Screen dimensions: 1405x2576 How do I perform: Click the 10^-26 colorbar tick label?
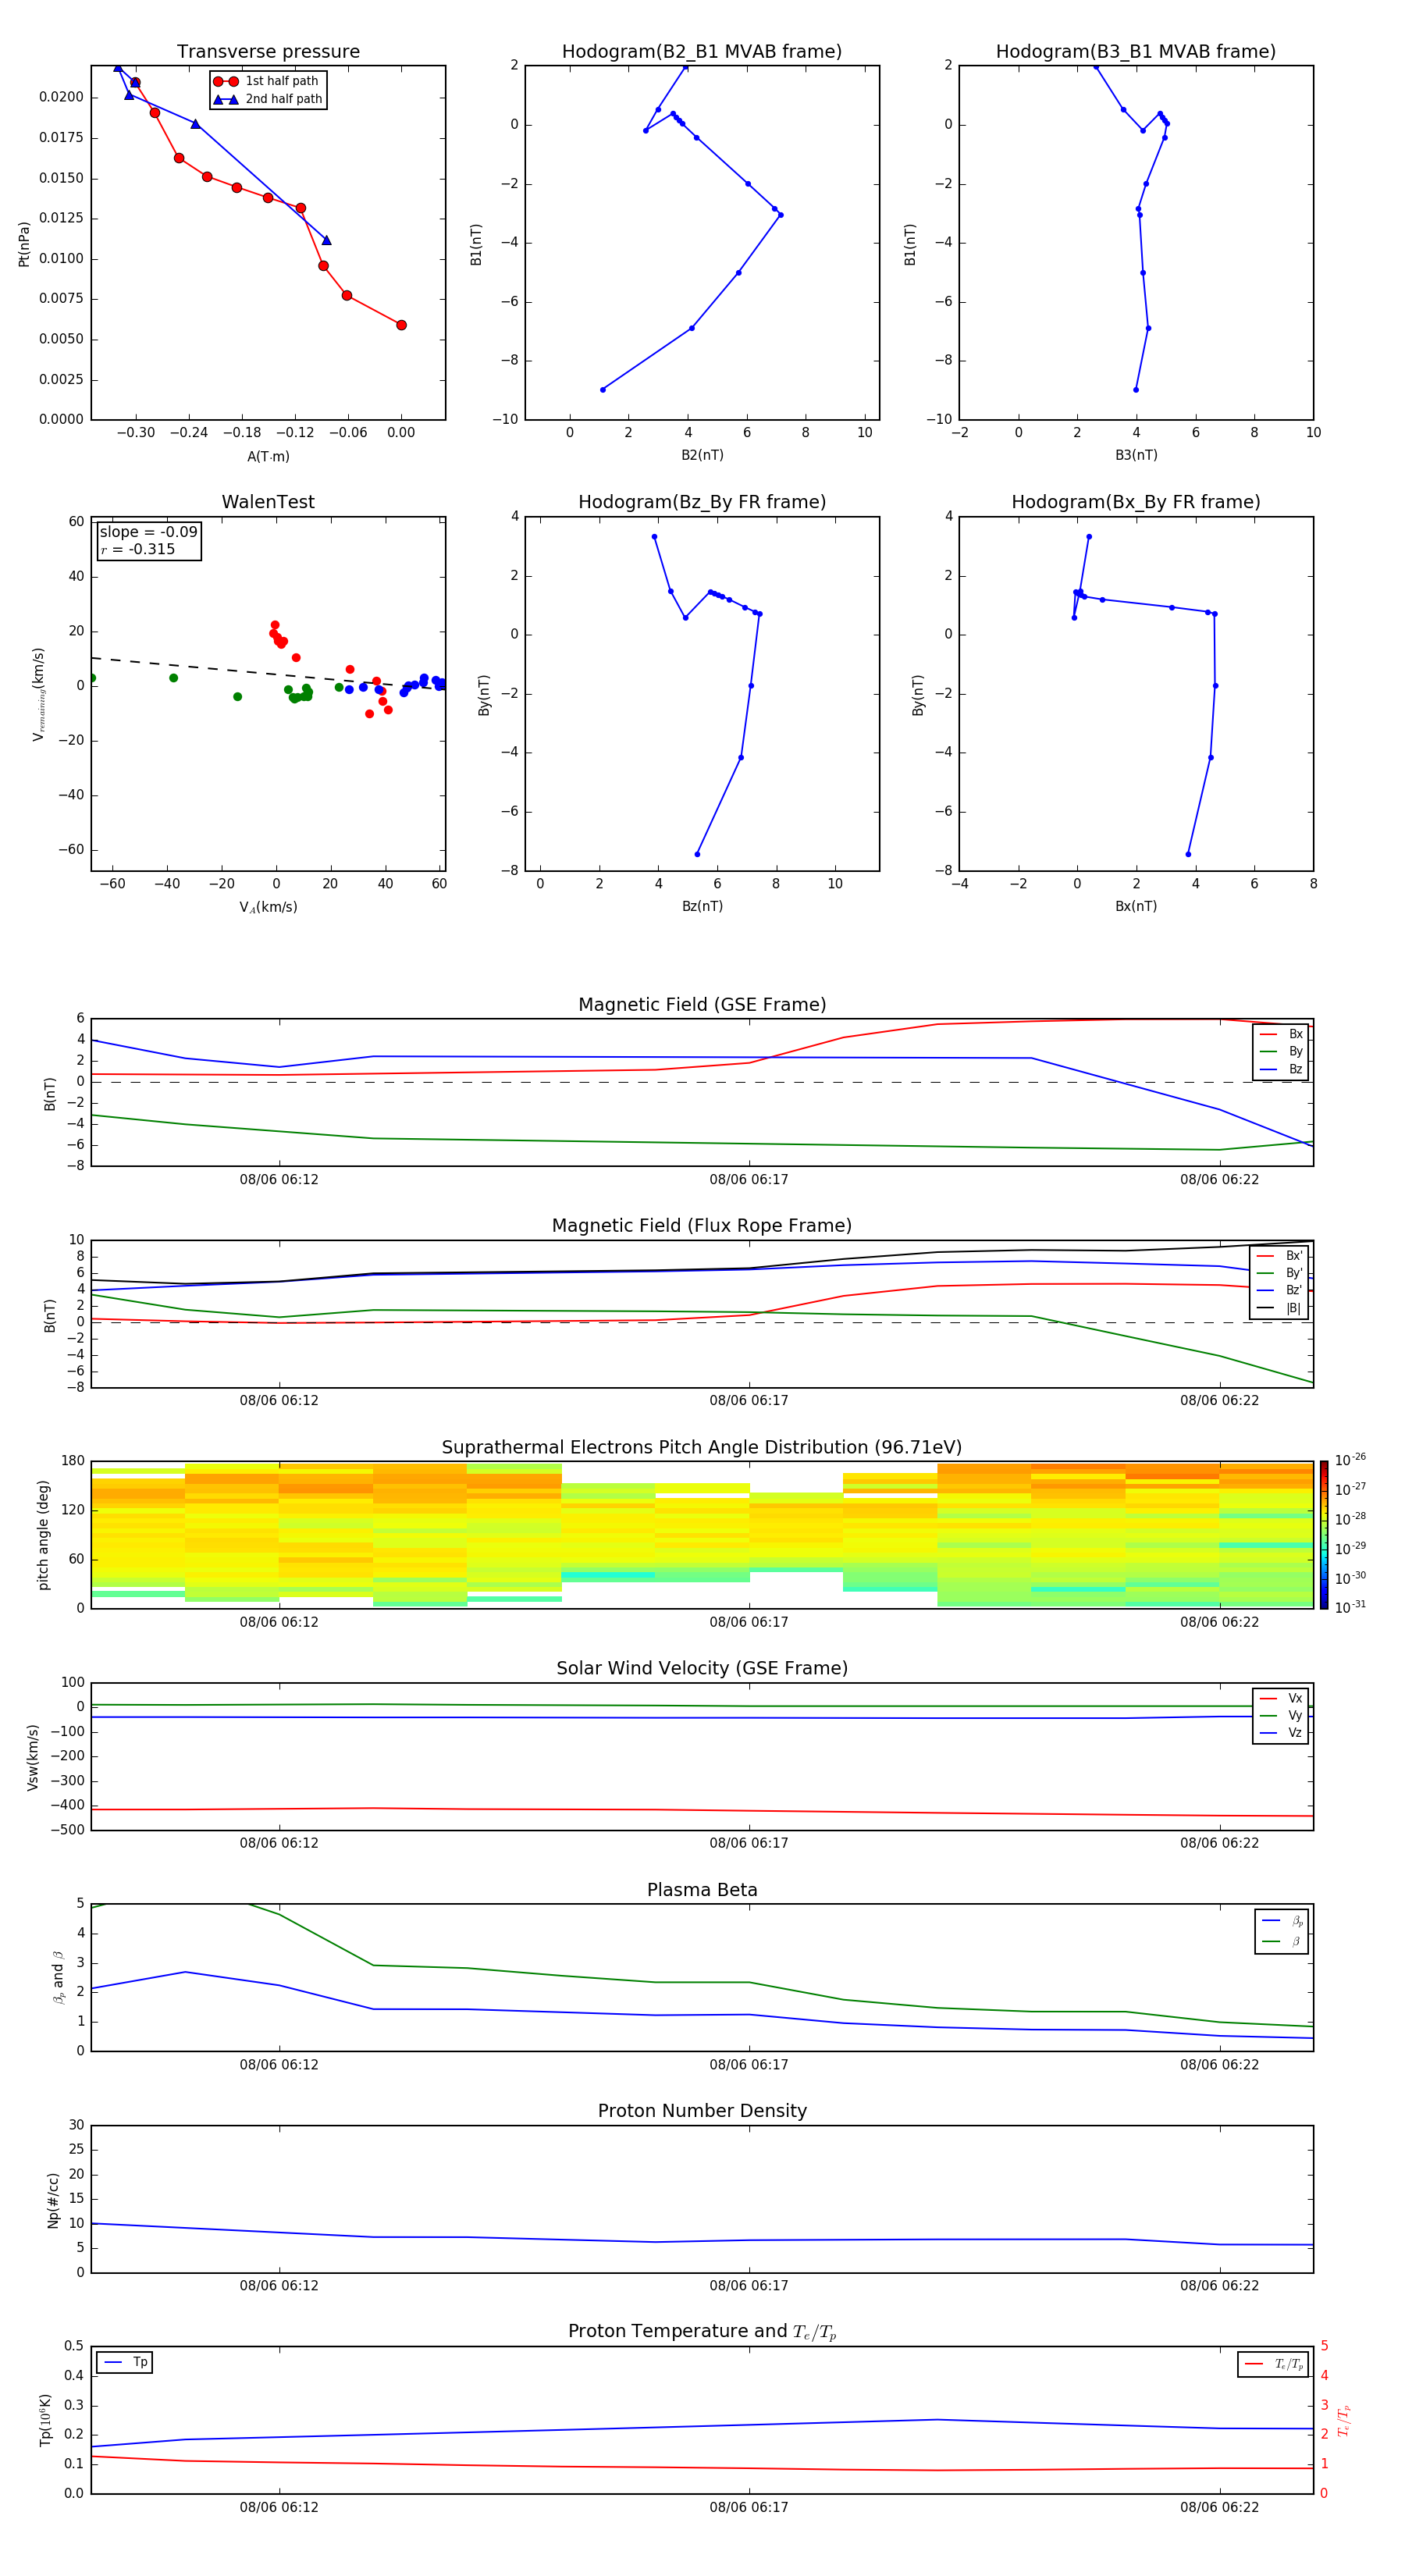(x=1350, y=1460)
